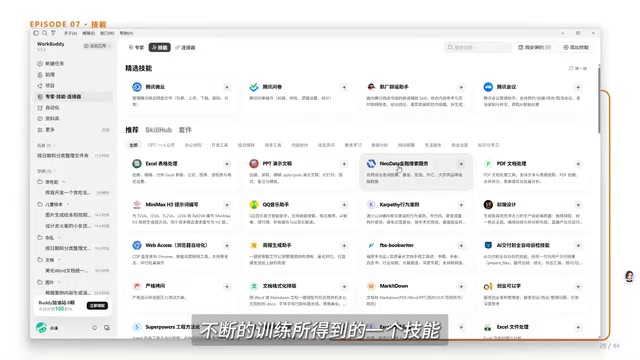Add the Web Access skill with plus
Viewport: 640px width, 360px height.
point(227,245)
